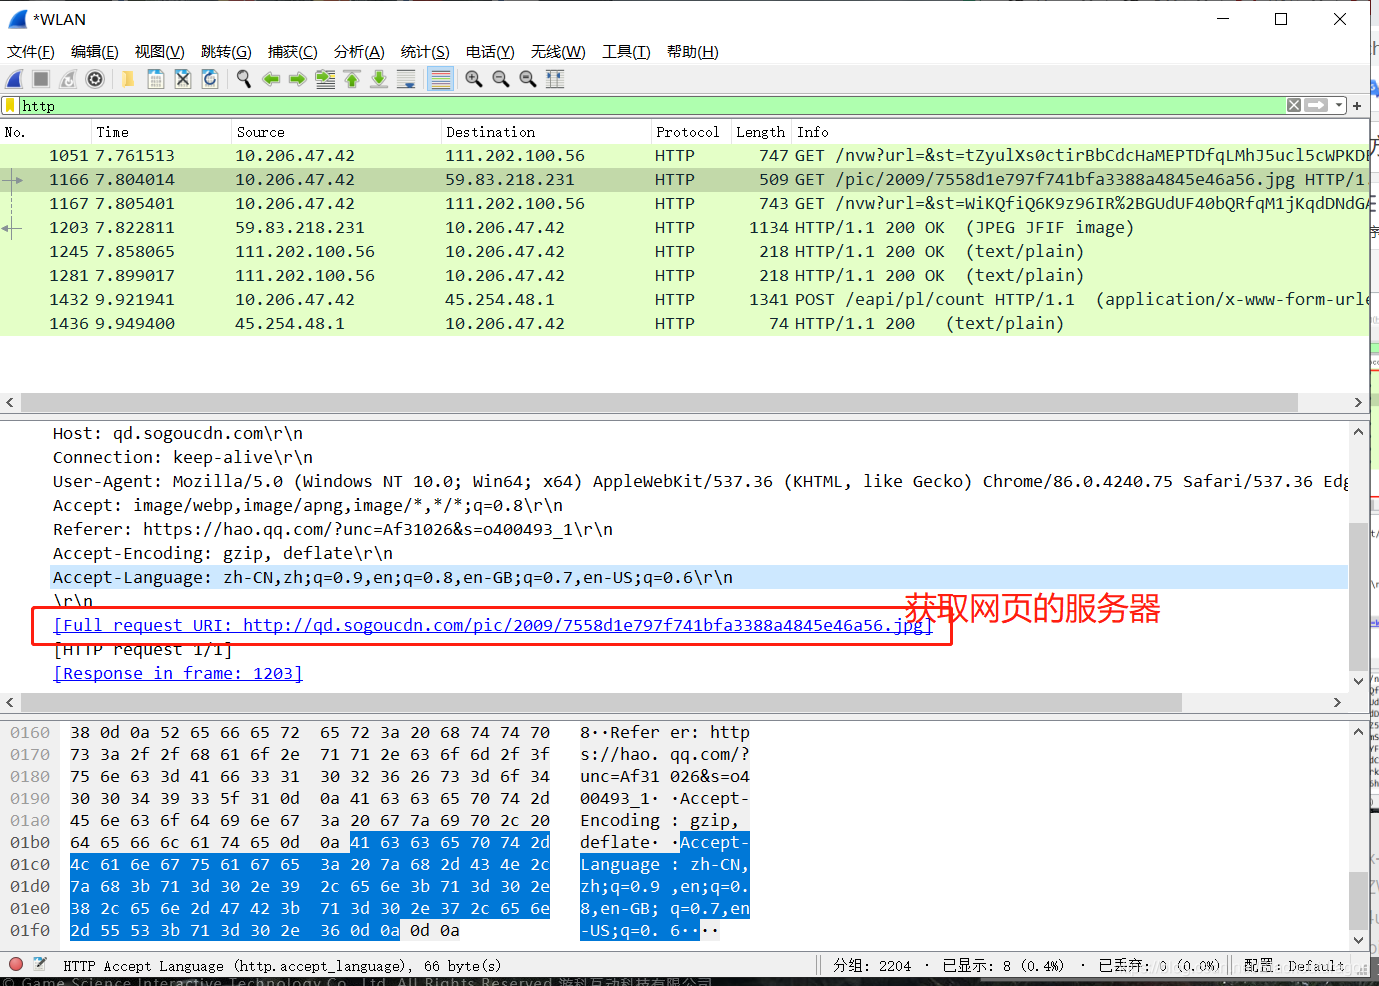The image size is (1379, 986).
Task: Open the 电话(Y) menu
Action: click(x=490, y=52)
